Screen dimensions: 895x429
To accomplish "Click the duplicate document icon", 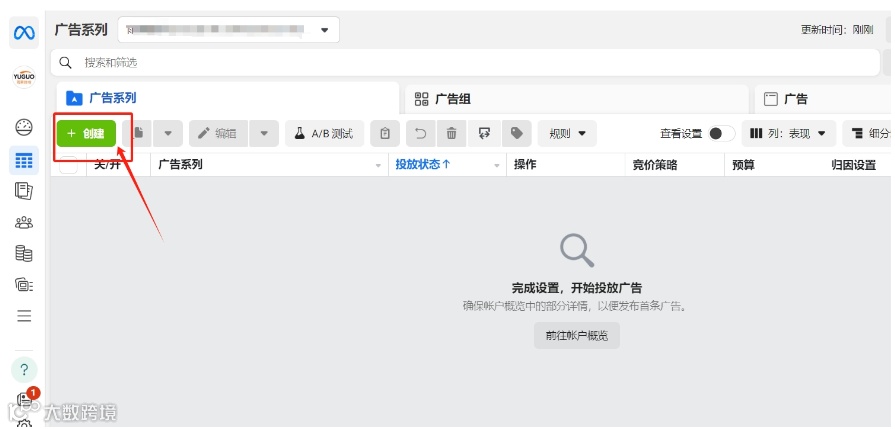I will tap(138, 133).
